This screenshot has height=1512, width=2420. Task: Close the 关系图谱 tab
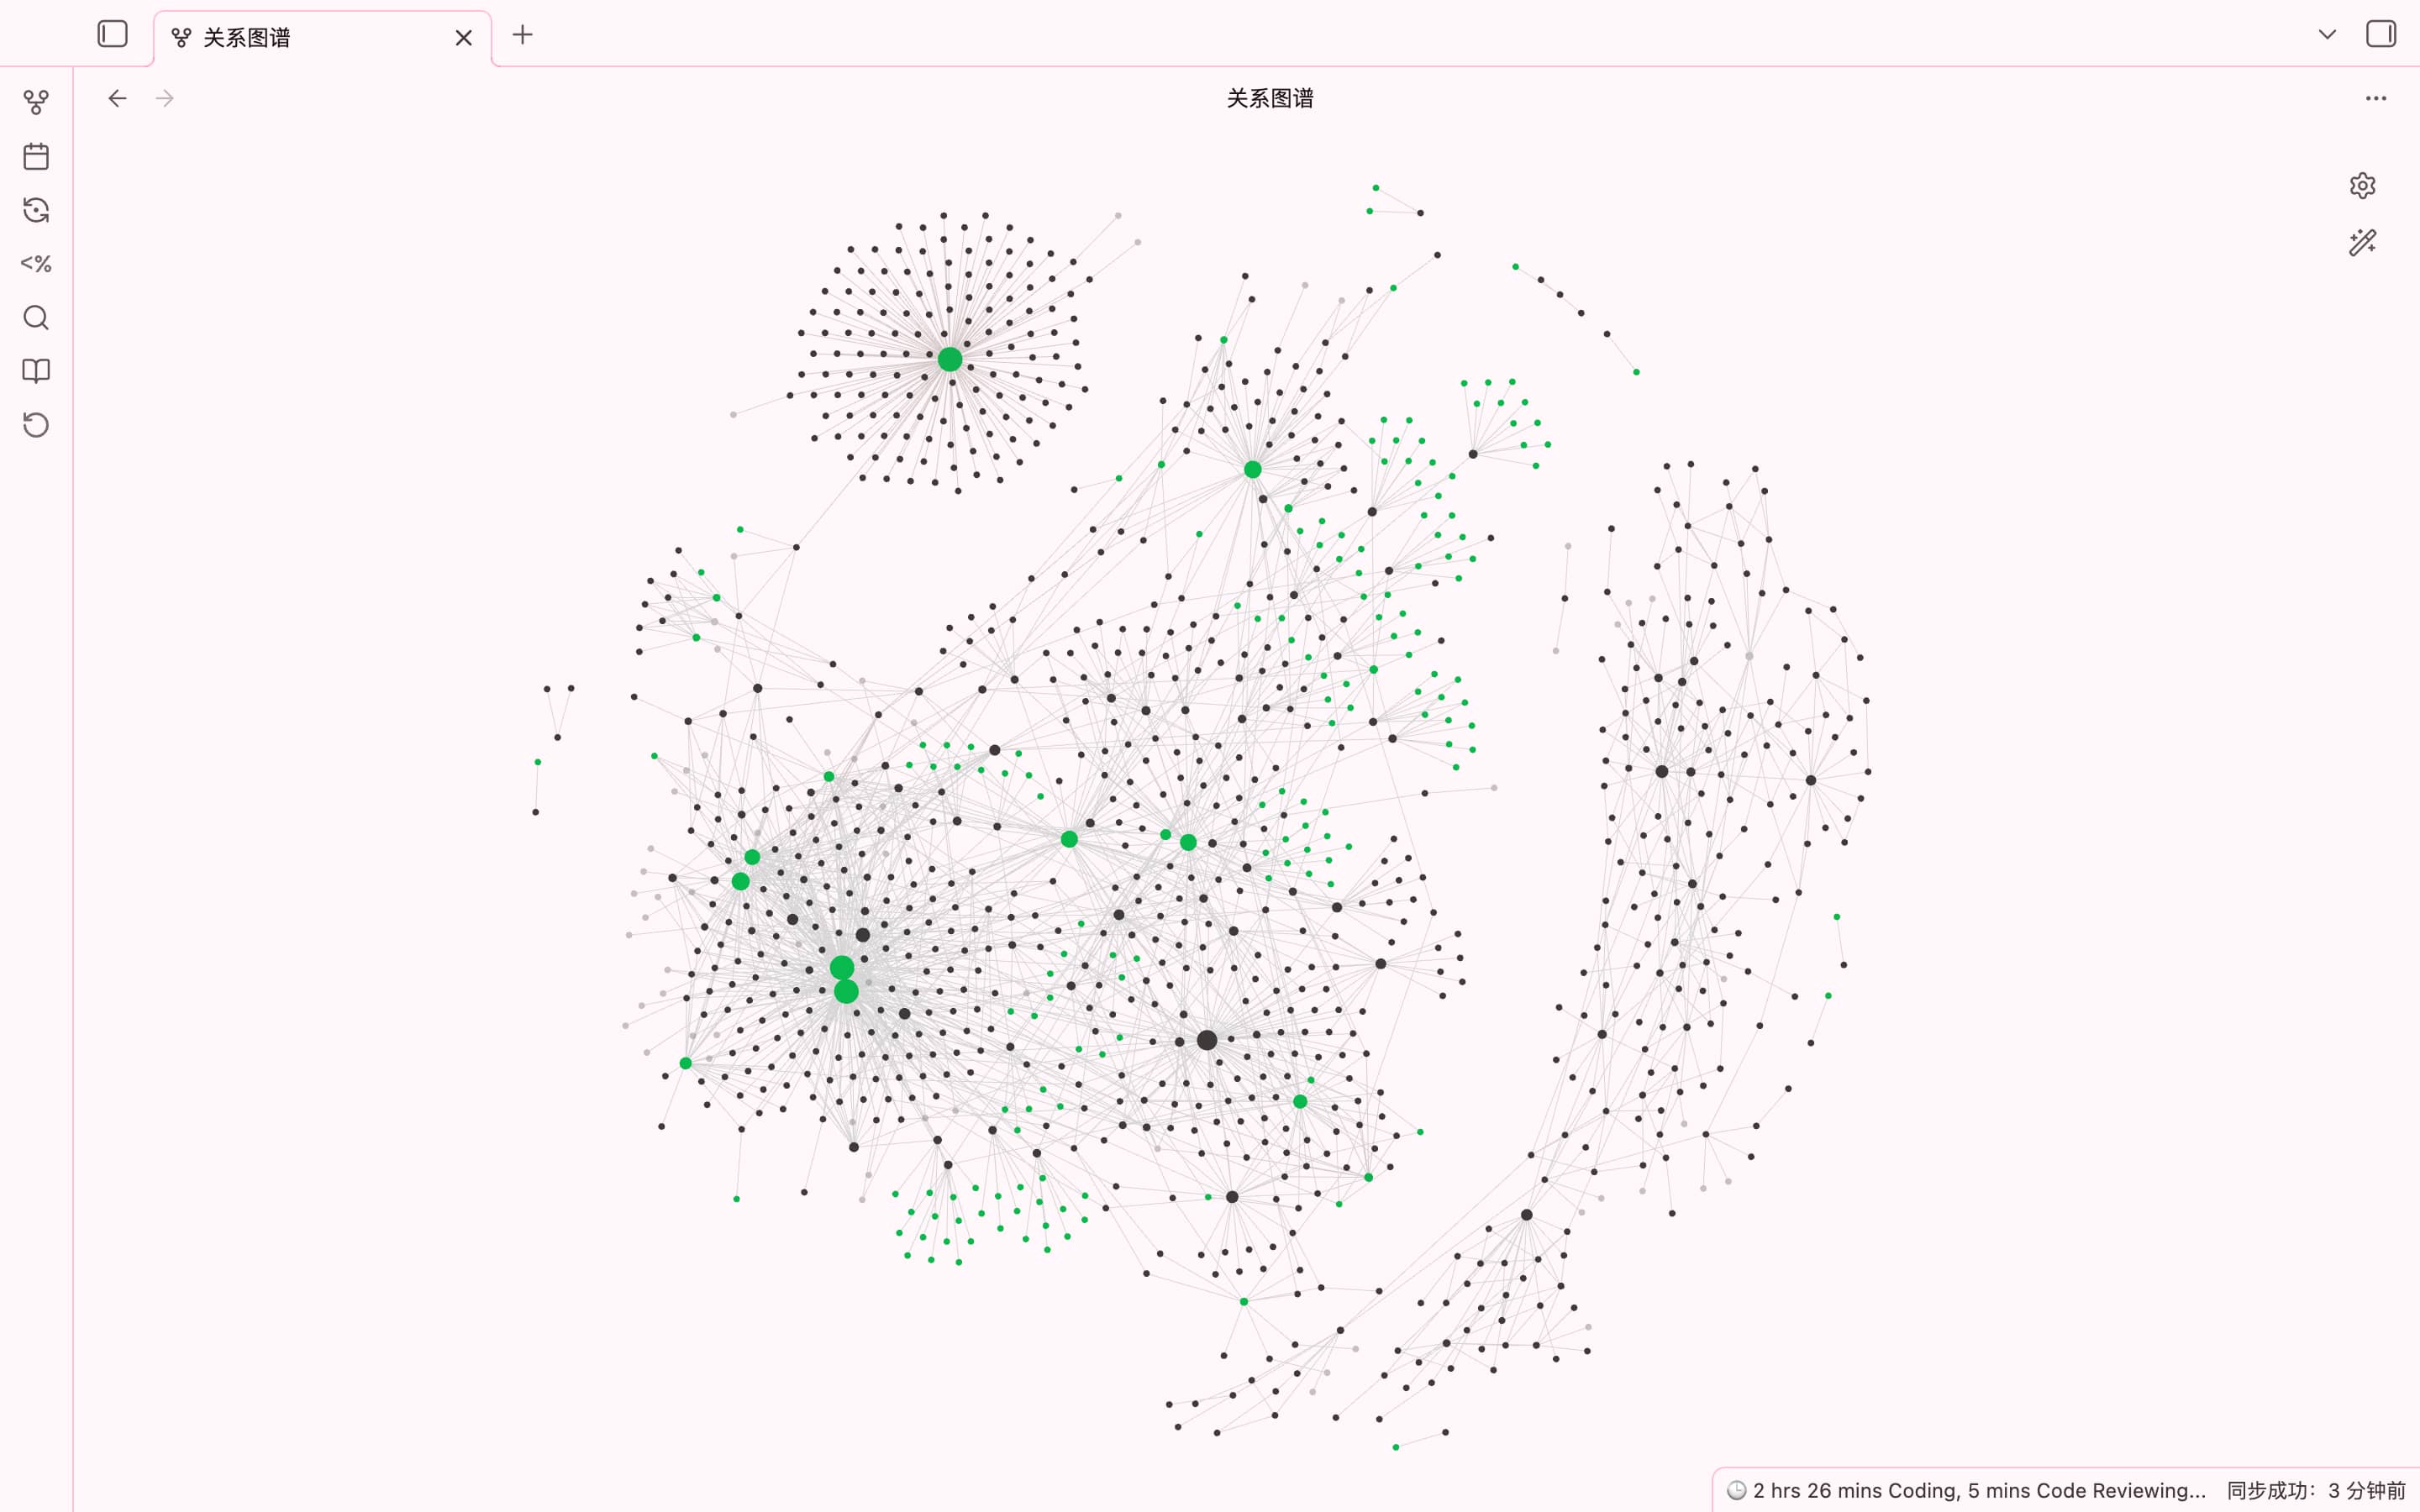pos(463,38)
